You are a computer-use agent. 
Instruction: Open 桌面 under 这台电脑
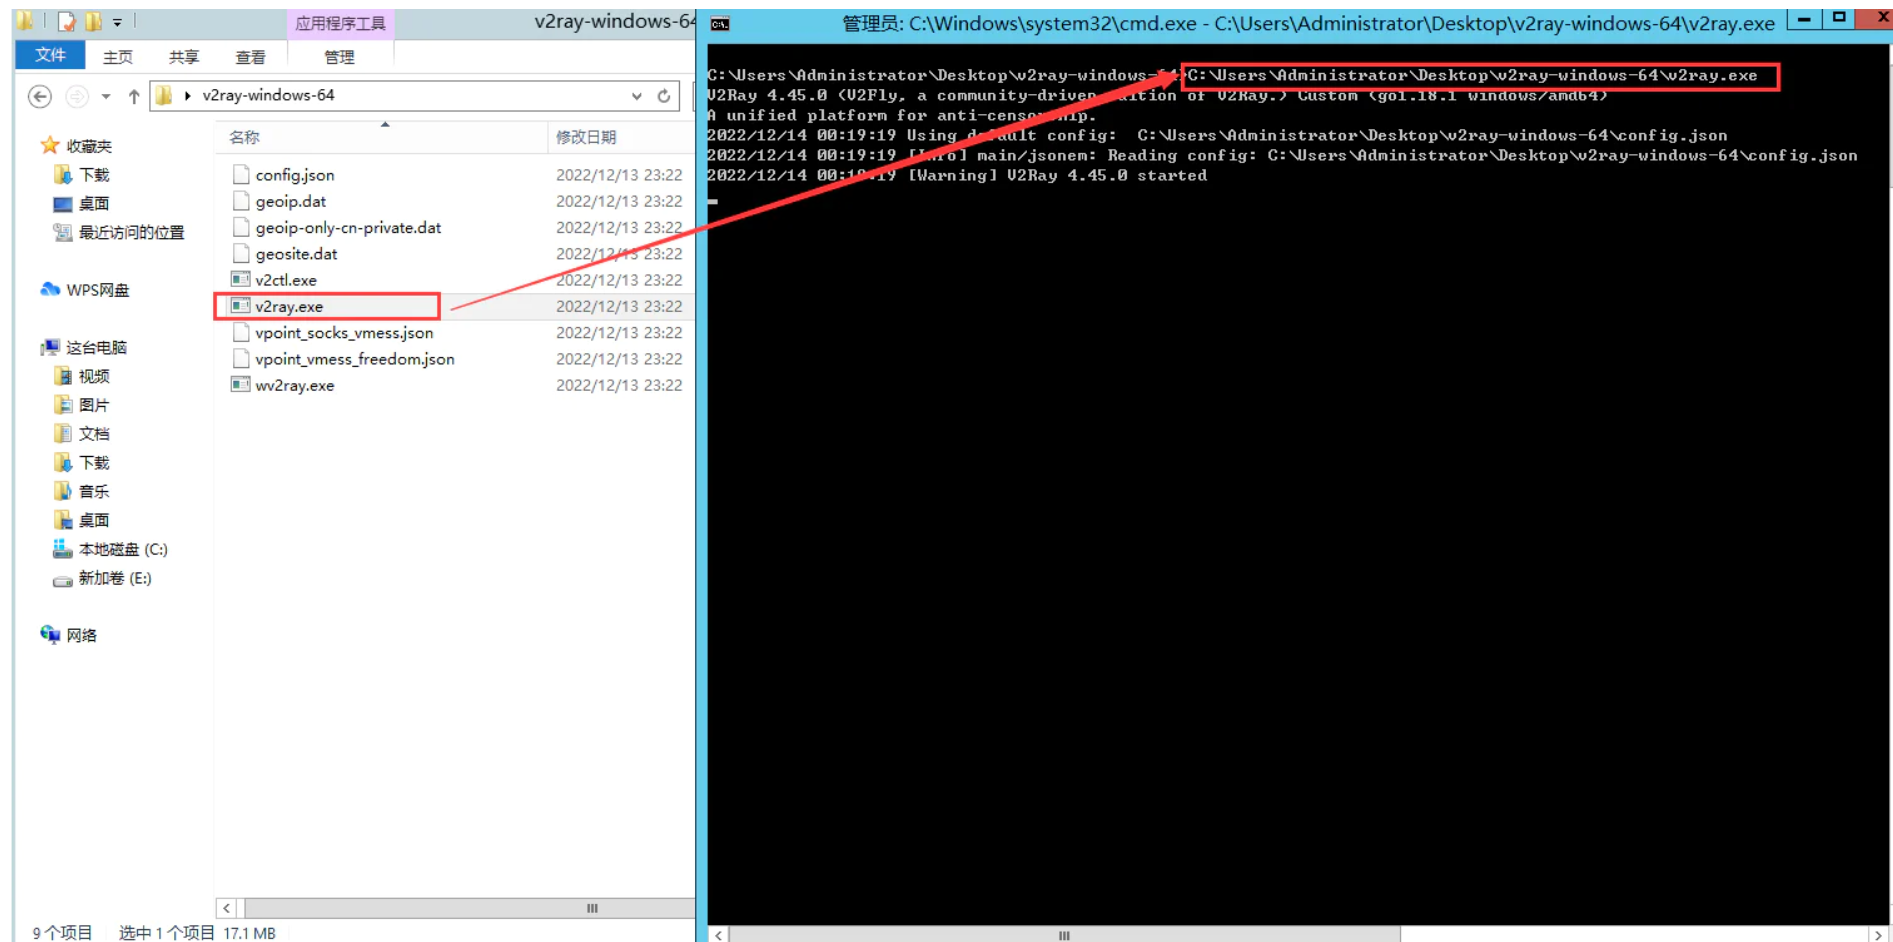tap(94, 521)
